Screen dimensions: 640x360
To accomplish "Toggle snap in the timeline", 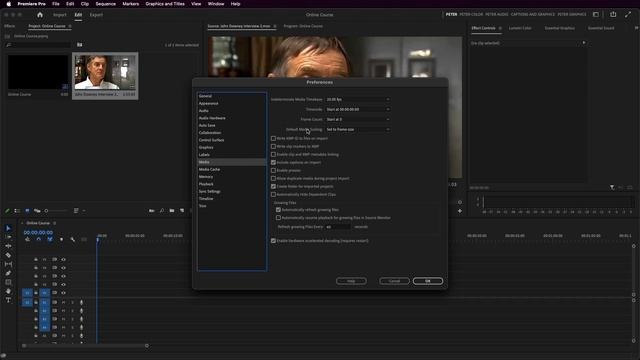I will point(39,240).
